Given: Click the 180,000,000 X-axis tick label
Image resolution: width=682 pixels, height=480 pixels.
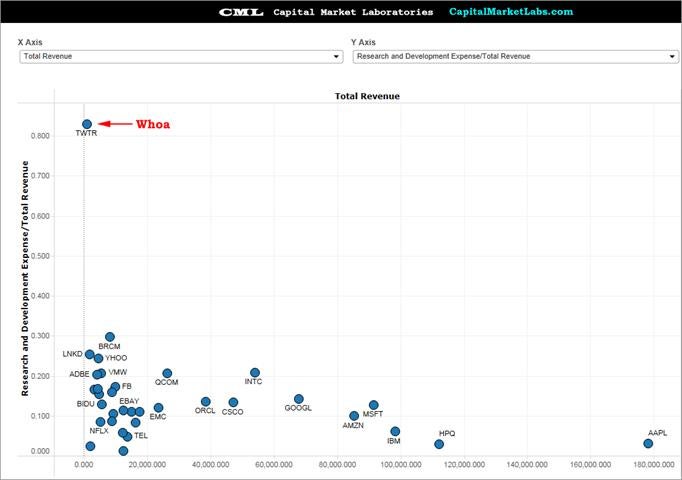Looking at the screenshot, I should tap(654, 465).
